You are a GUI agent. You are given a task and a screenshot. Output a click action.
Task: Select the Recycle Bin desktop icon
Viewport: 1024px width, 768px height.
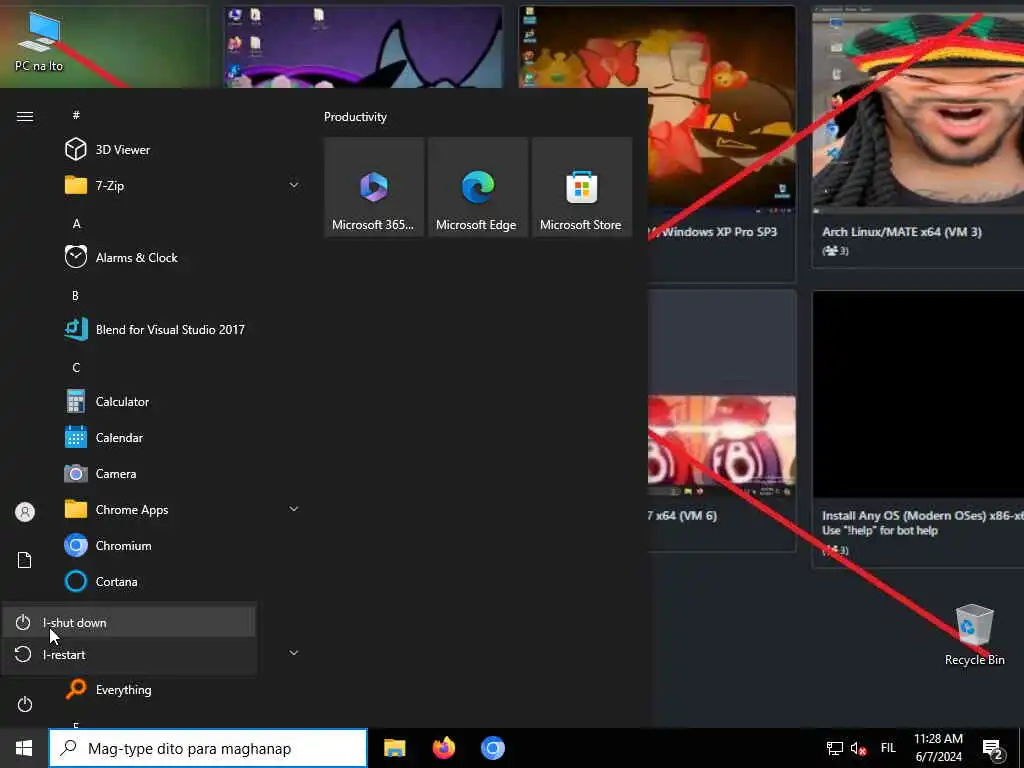974,635
